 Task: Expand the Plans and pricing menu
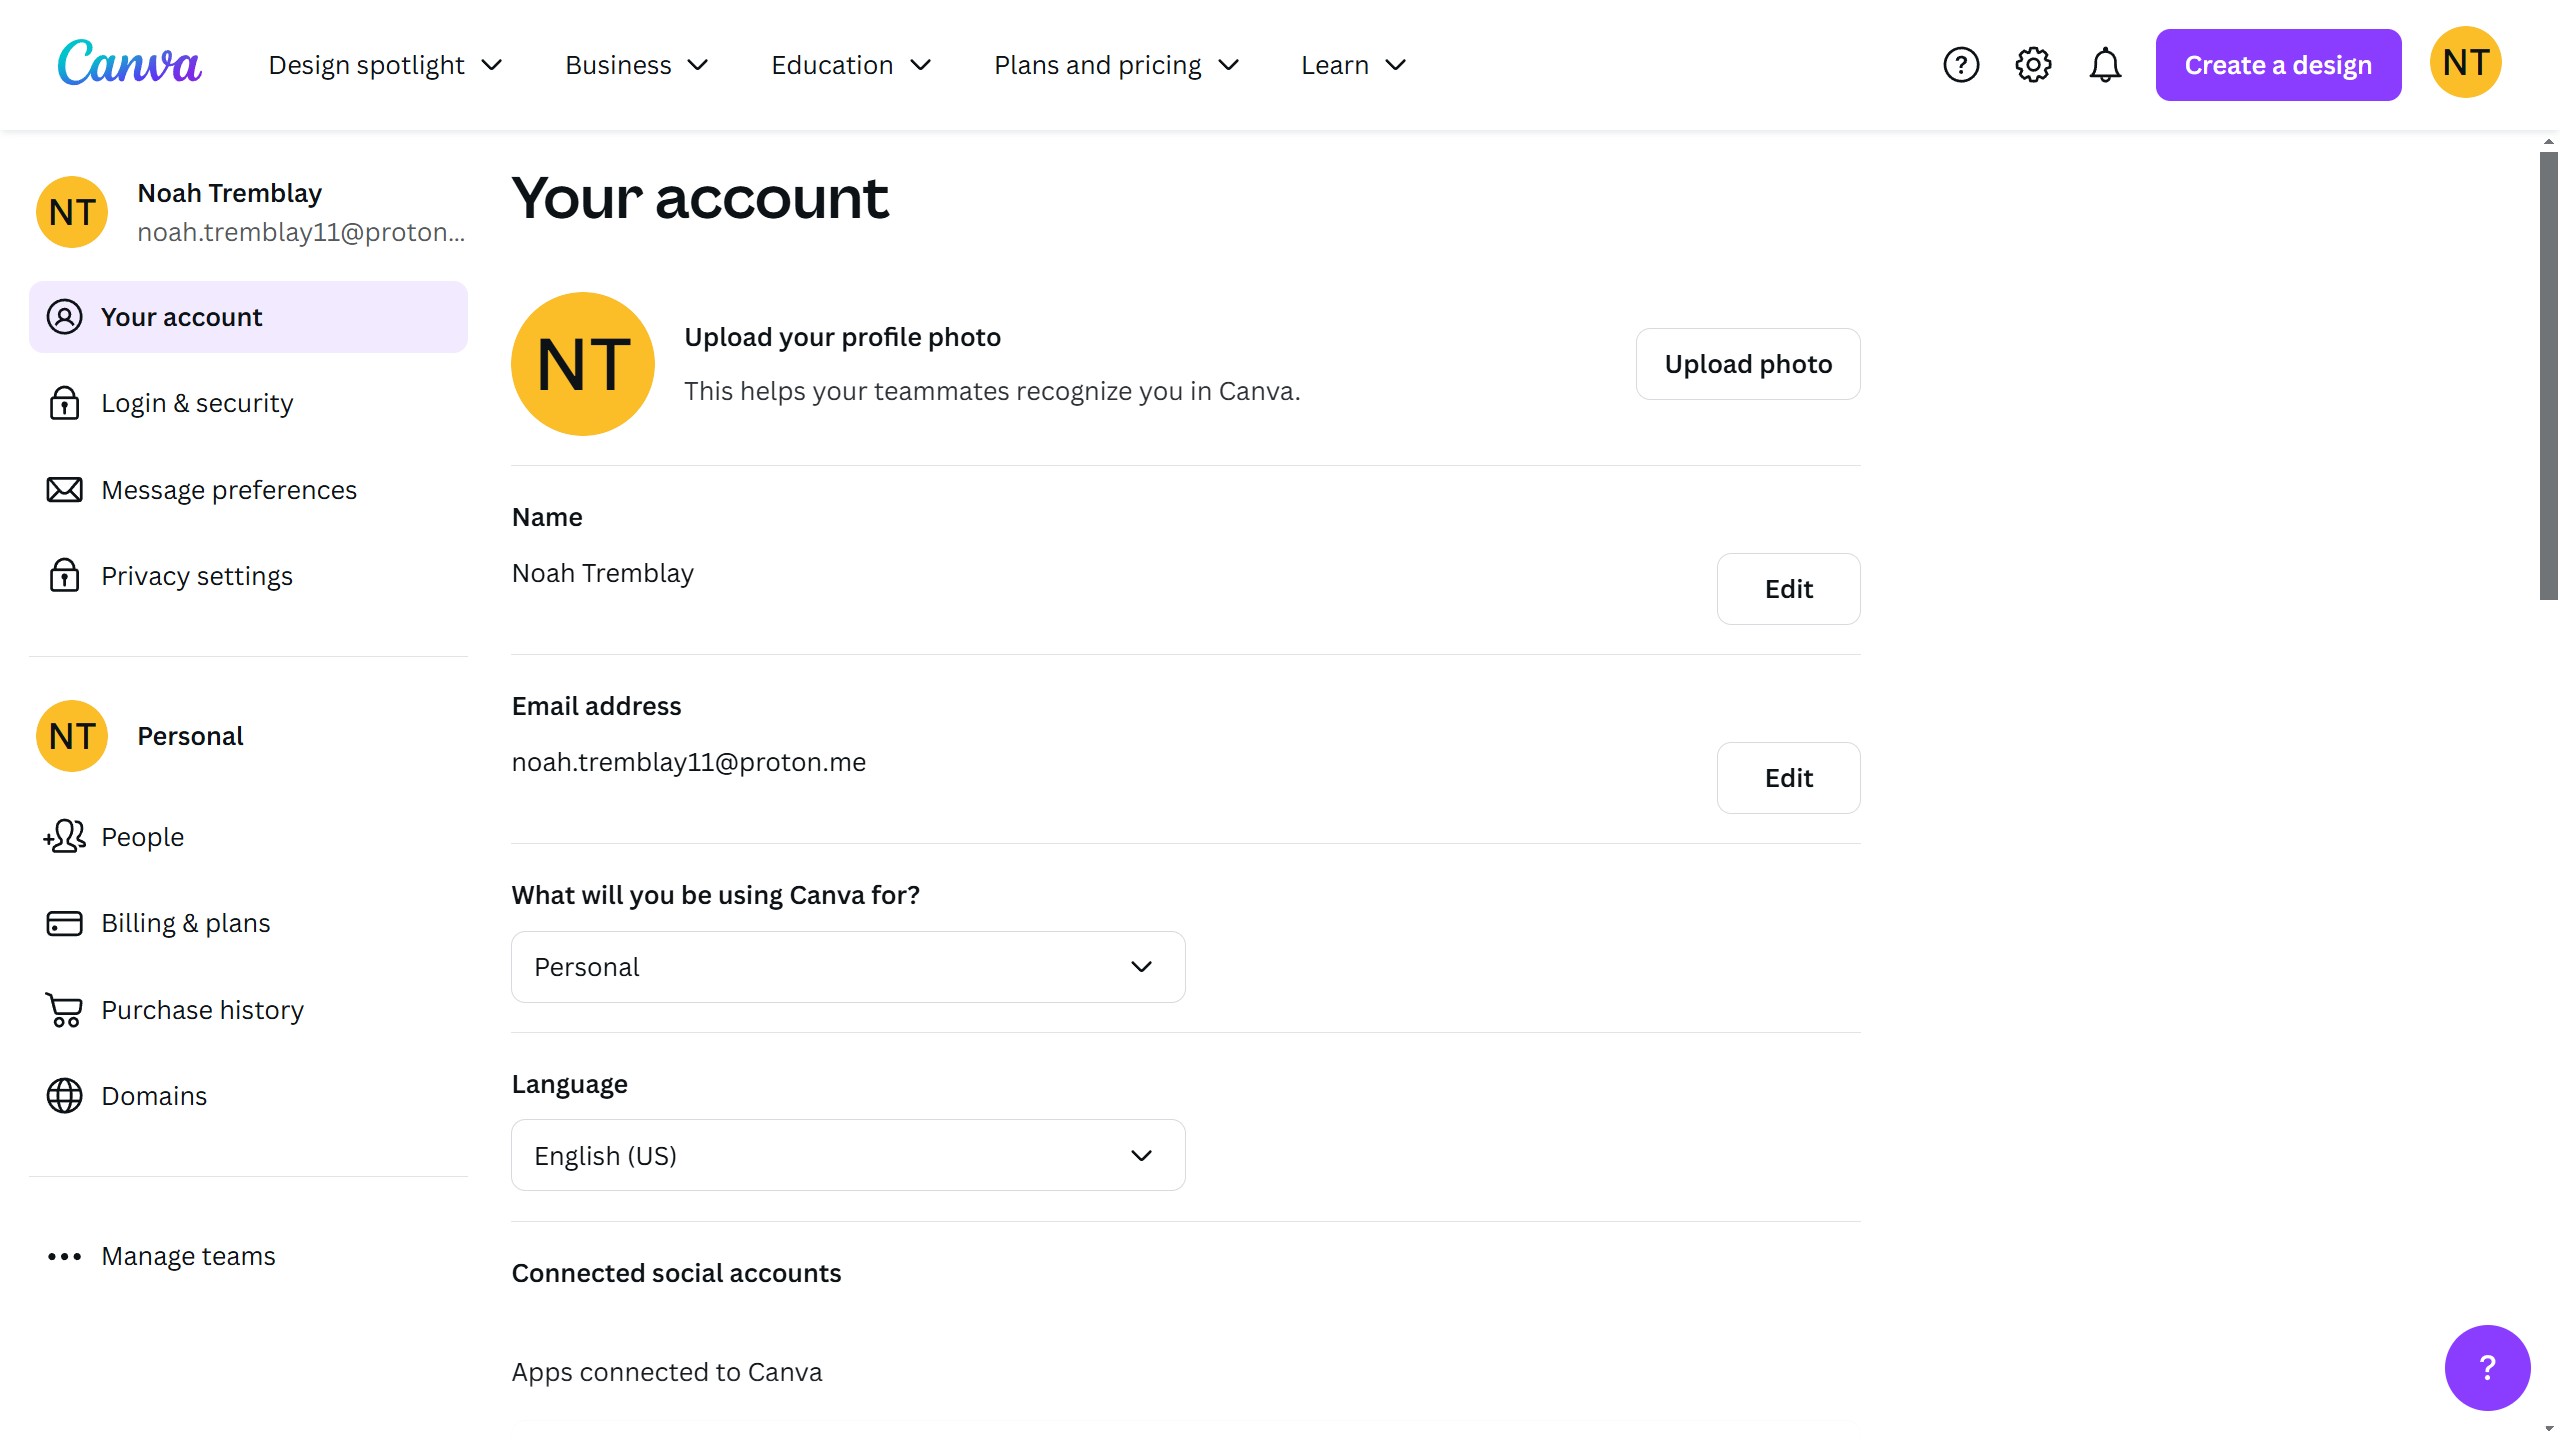tap(1116, 65)
